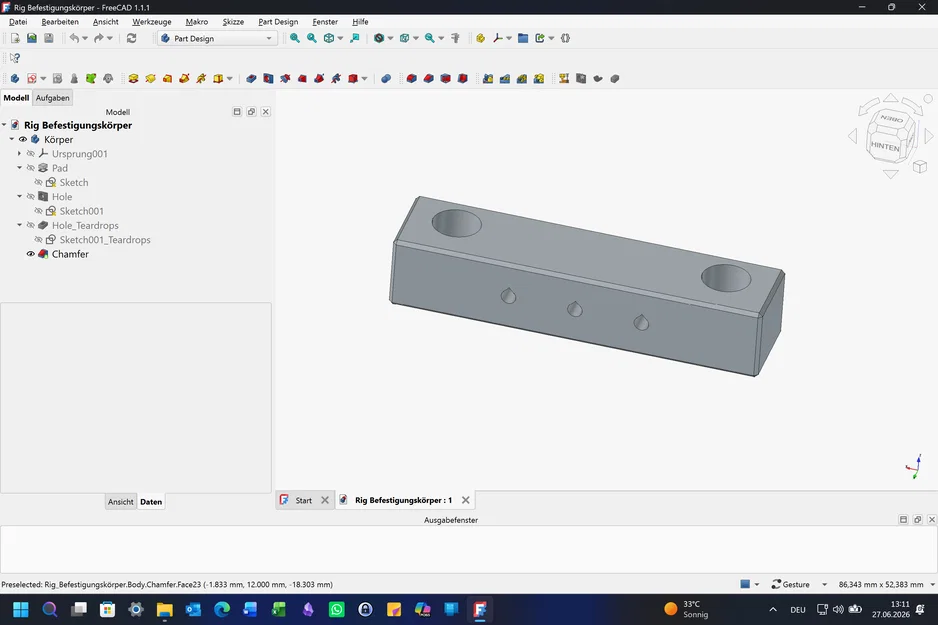Viewport: 938px width, 625px height.
Task: Open WhatsApp from the taskbar
Action: [337, 609]
